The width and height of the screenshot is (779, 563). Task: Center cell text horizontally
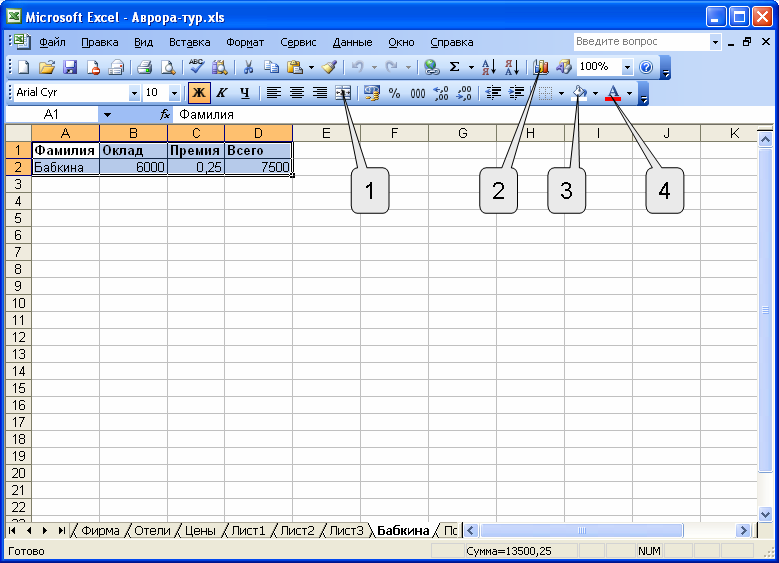[297, 92]
